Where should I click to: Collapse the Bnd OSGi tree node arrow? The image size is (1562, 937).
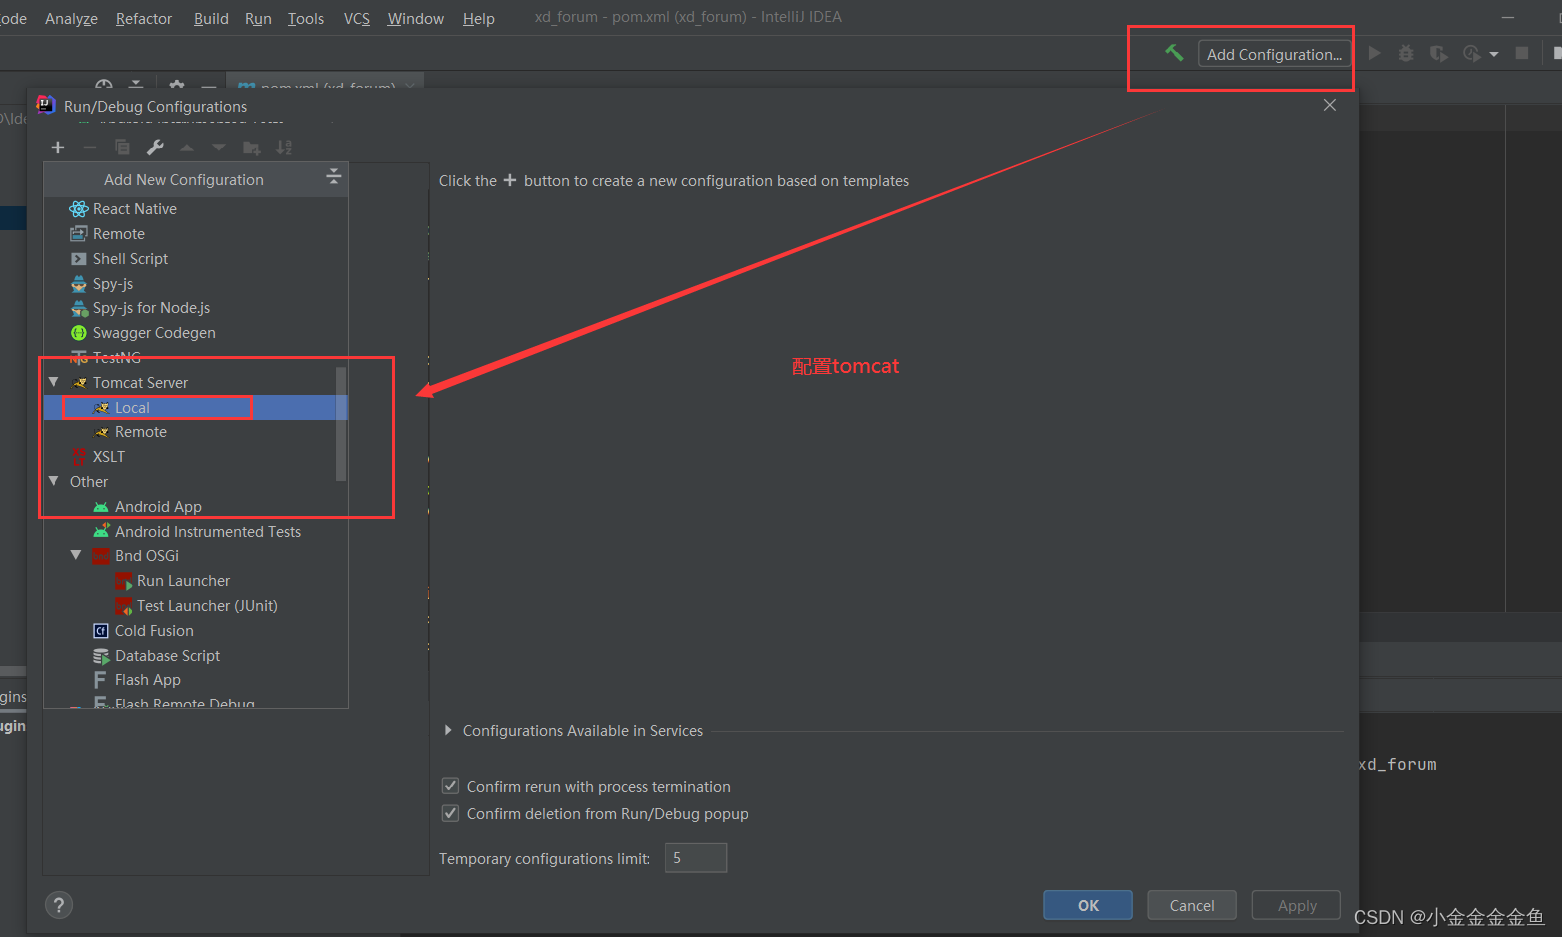[x=76, y=555]
